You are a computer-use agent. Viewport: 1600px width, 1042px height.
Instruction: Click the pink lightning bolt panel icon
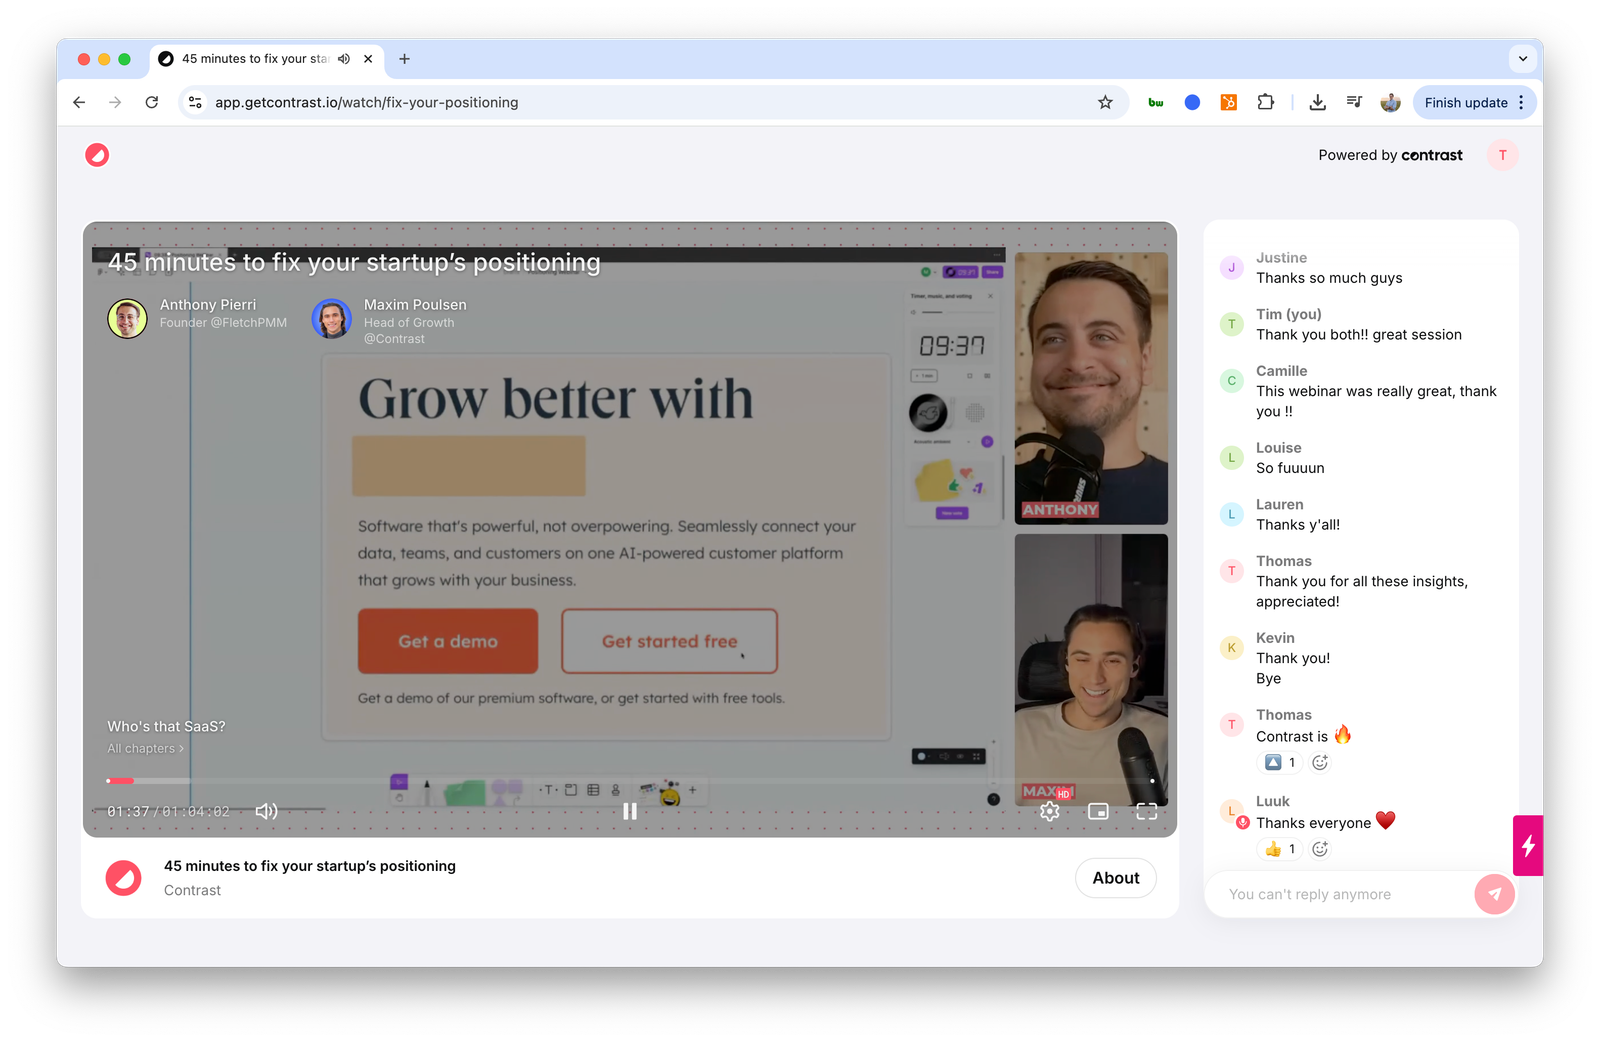click(1528, 846)
